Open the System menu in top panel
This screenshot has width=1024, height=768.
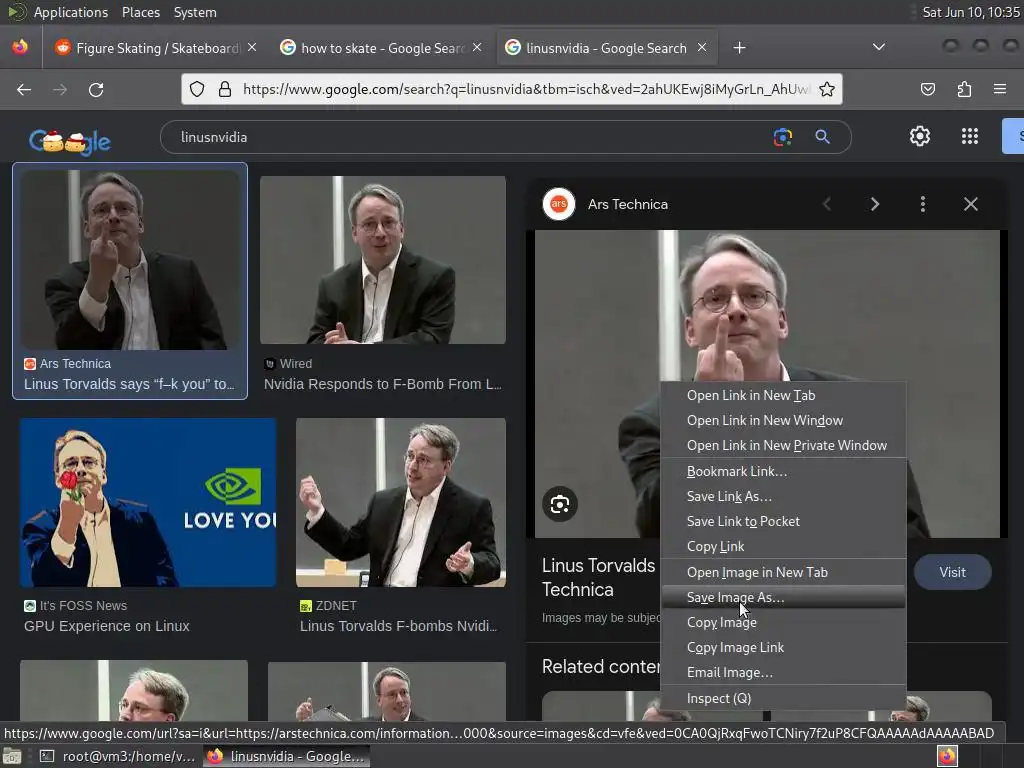[x=195, y=12]
